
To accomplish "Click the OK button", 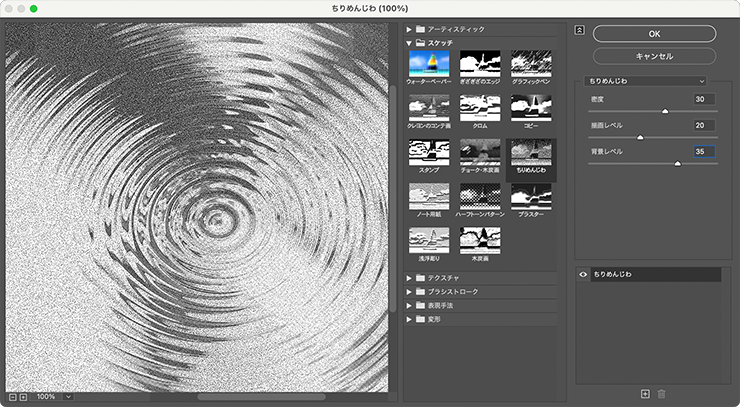I will click(x=654, y=33).
